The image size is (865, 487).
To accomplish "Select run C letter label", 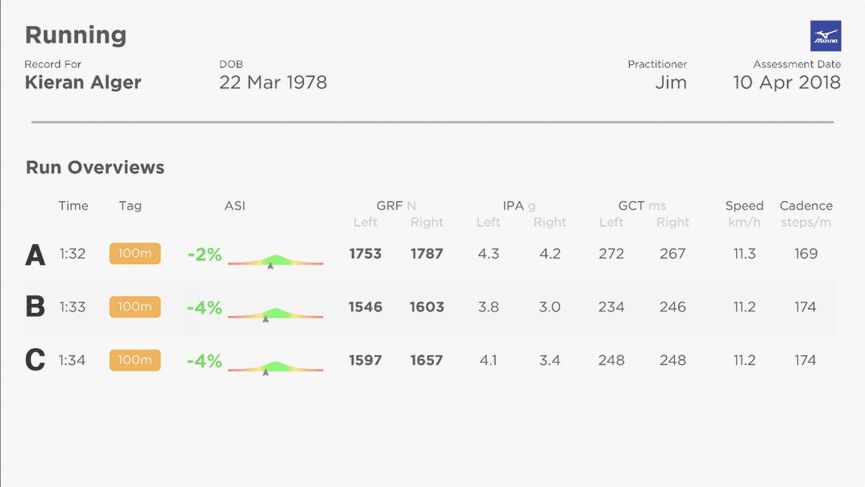I will pos(35,360).
